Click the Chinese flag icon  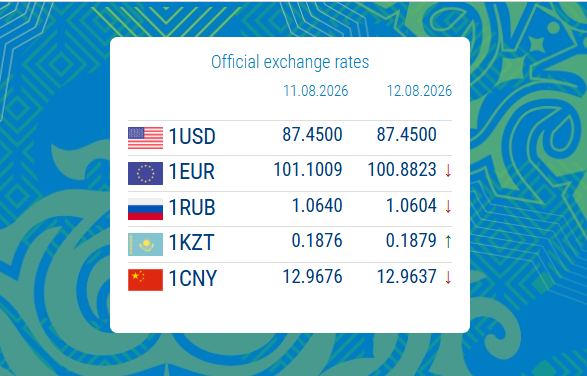[145, 280]
